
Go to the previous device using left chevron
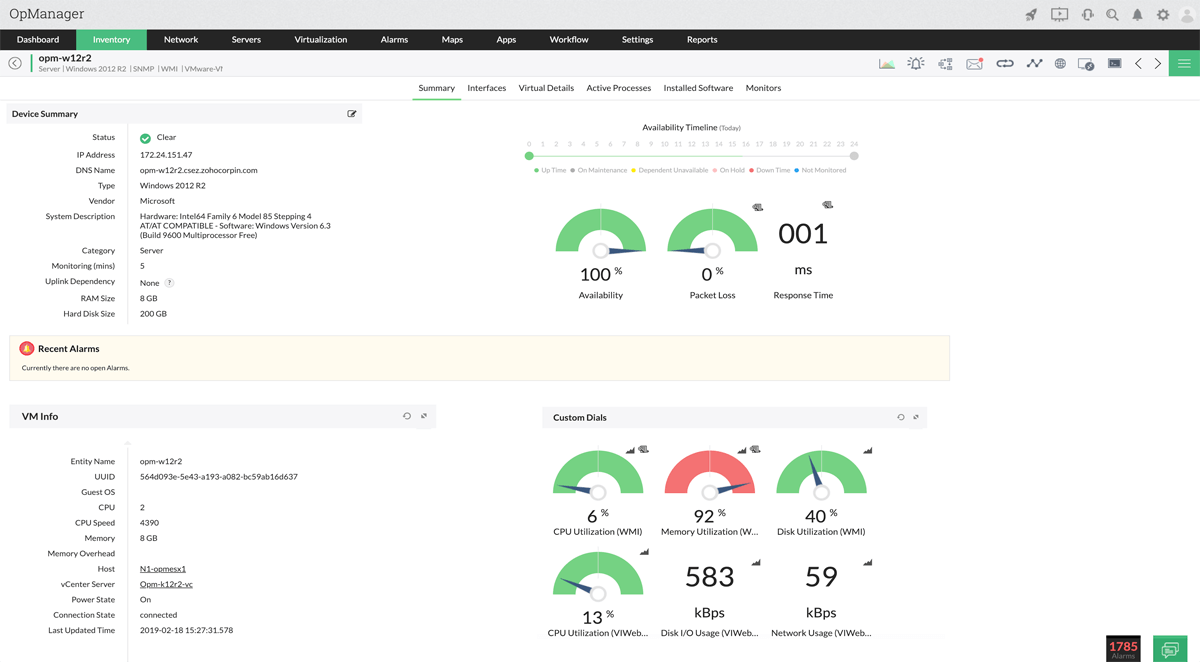point(1138,62)
